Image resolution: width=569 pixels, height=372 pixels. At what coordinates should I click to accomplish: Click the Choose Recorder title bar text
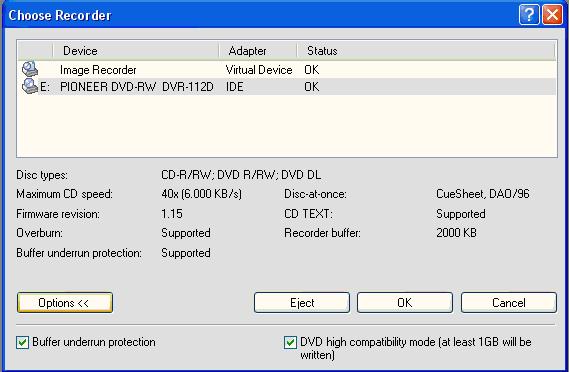point(60,15)
